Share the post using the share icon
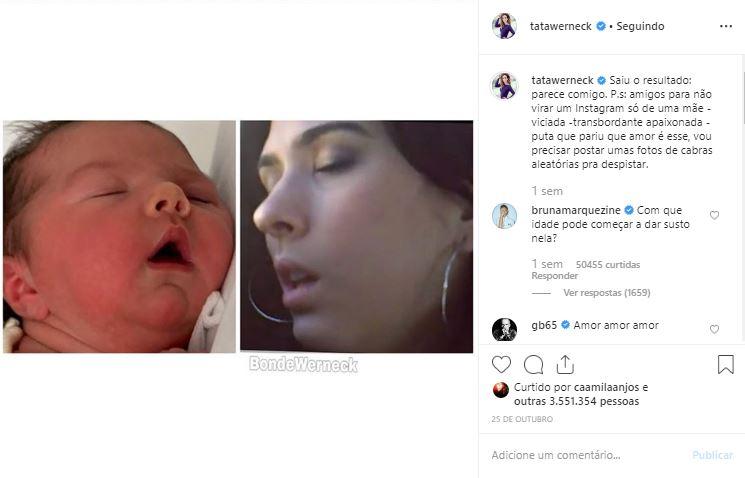The width and height of the screenshot is (745, 478). (564, 365)
